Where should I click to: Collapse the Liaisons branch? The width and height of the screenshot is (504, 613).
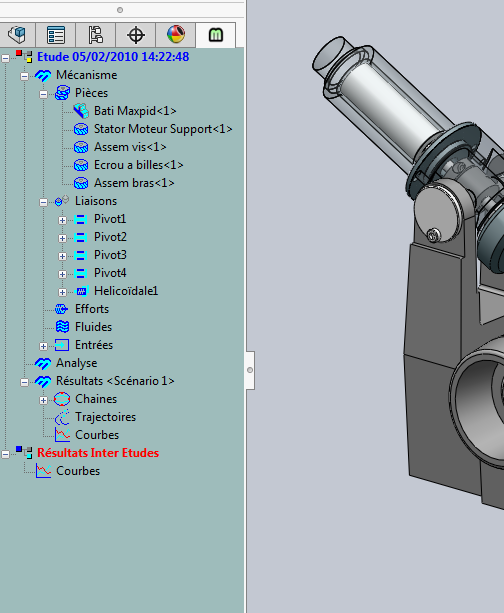tap(43, 202)
